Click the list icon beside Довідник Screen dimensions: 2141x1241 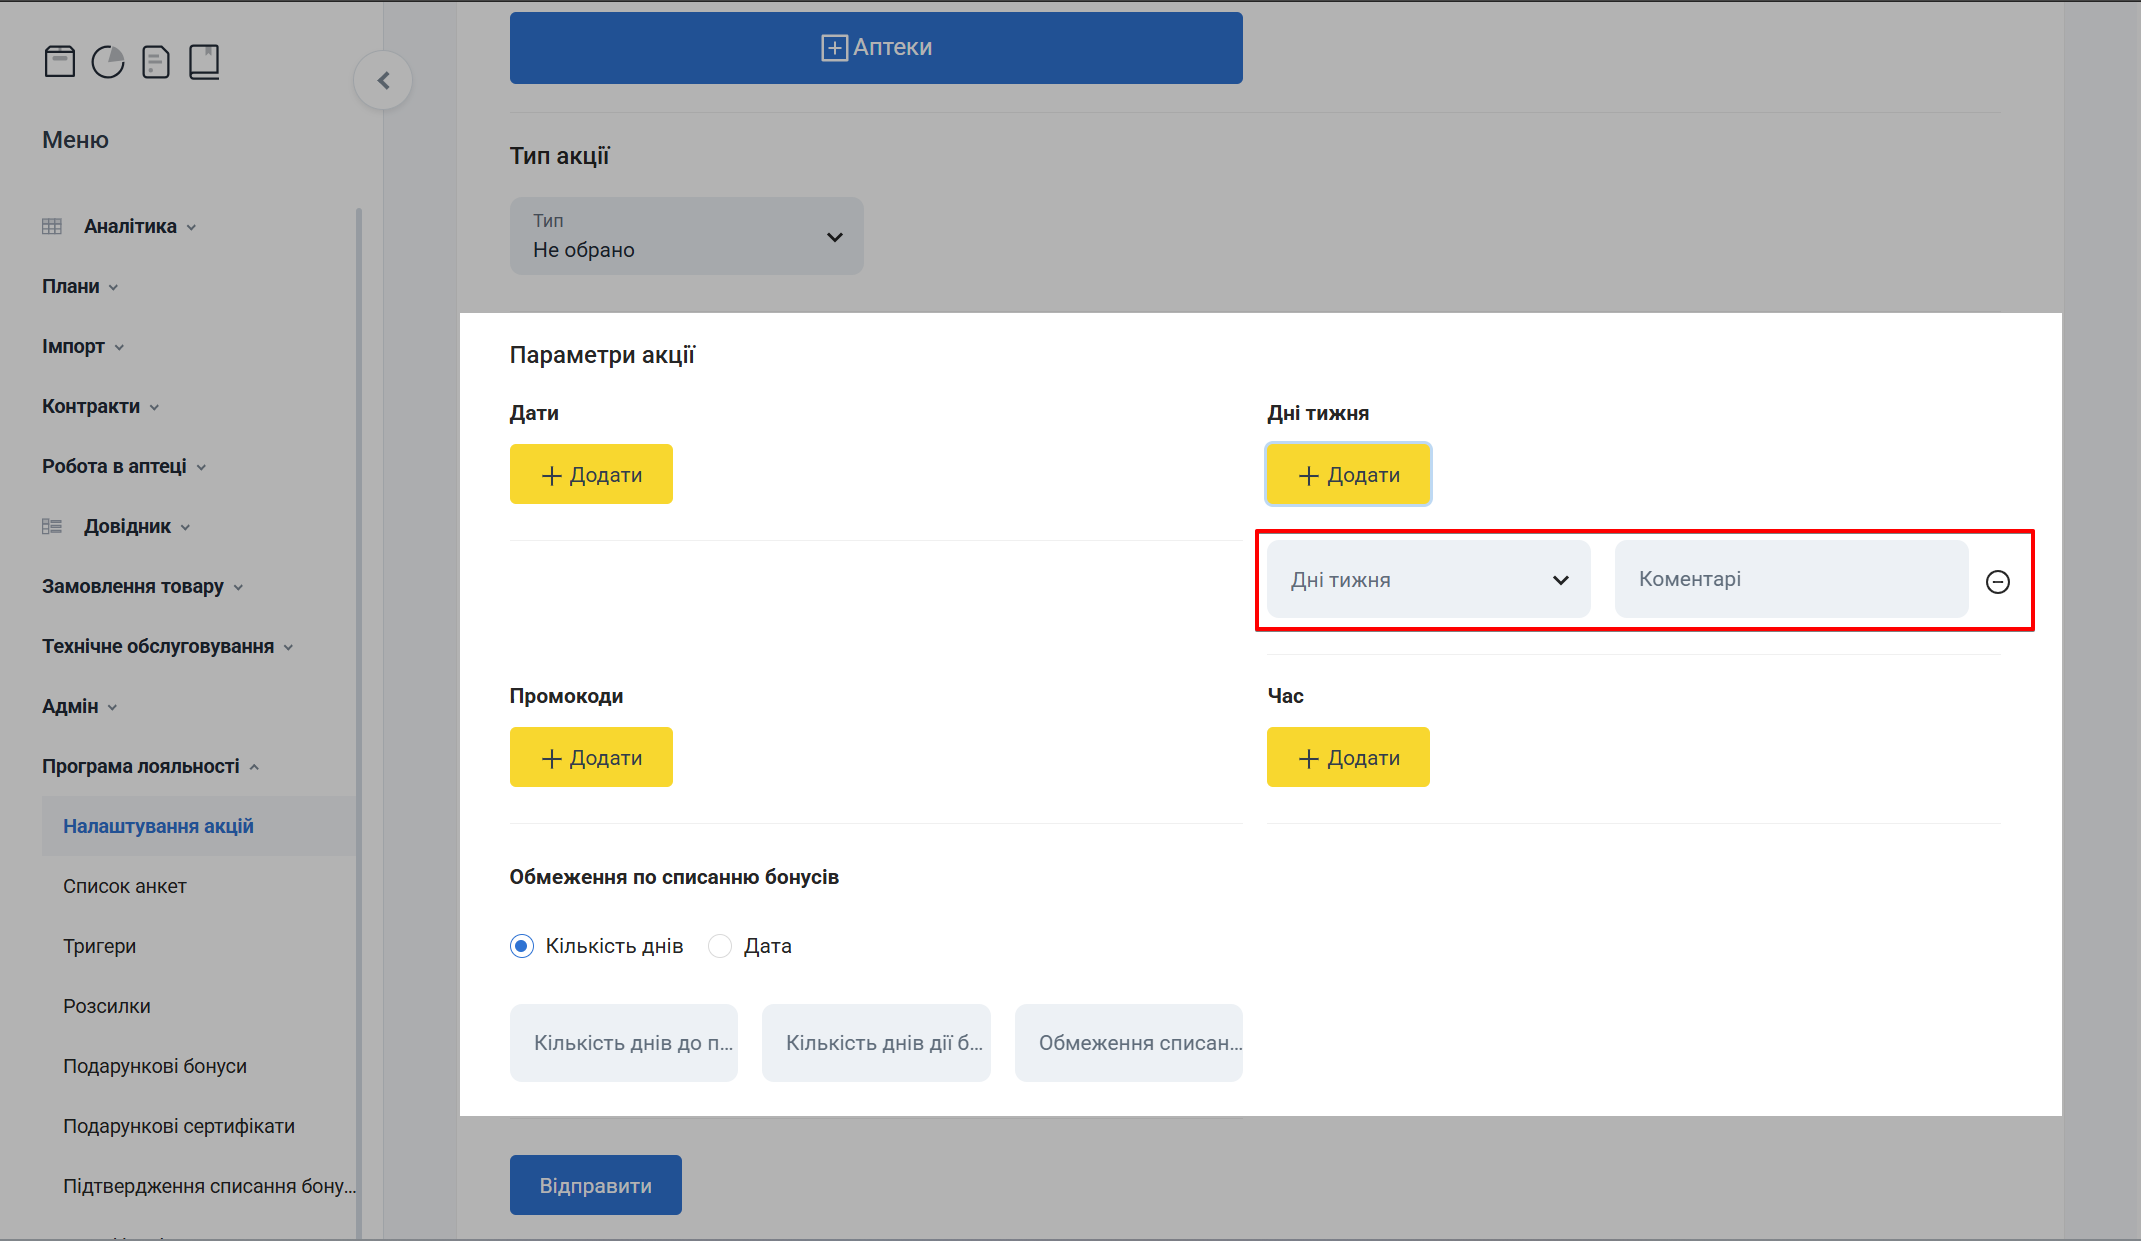pos(52,527)
